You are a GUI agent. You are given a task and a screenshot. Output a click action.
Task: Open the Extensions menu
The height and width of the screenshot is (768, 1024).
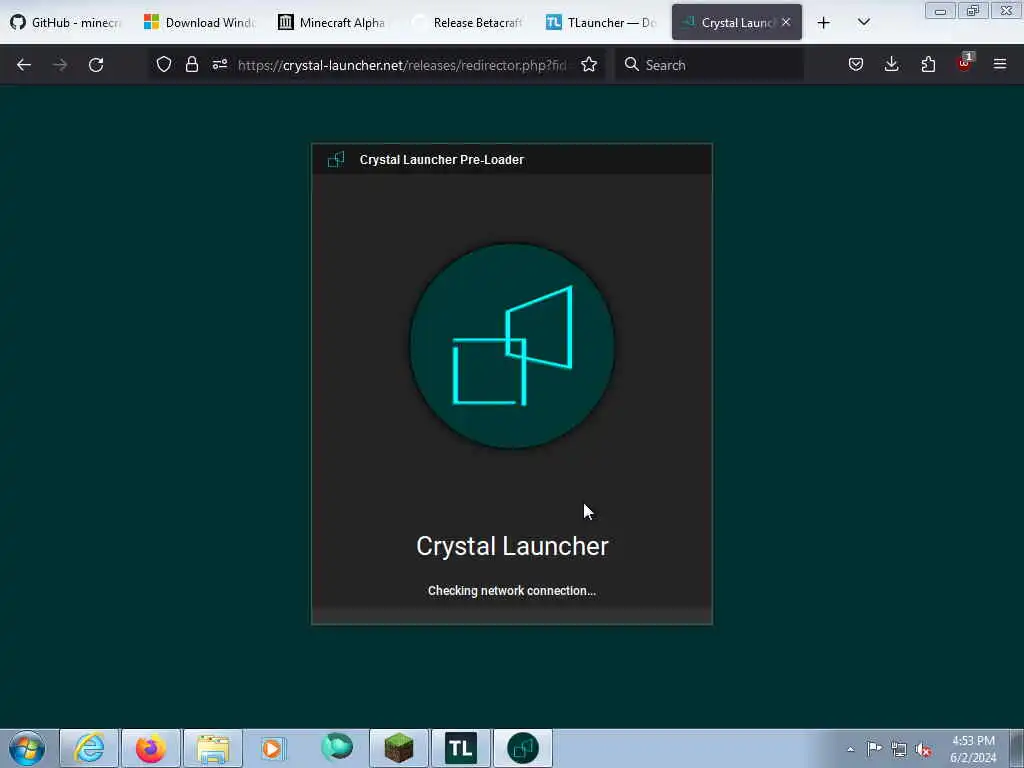(928, 64)
